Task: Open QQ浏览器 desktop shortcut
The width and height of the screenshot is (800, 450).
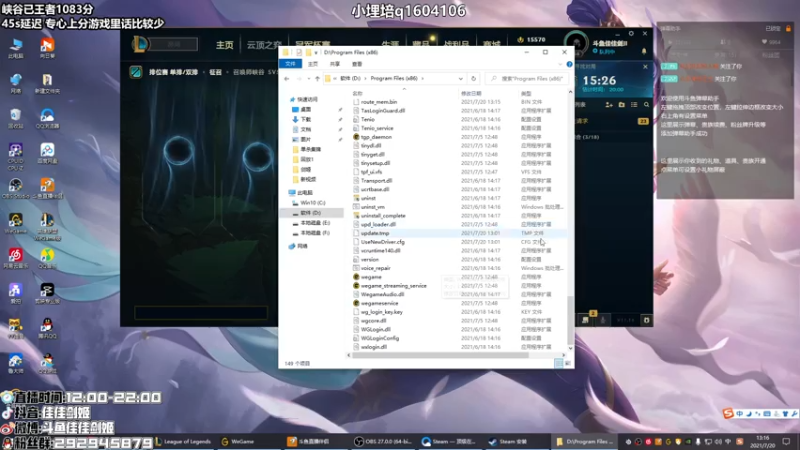Action: [x=47, y=118]
